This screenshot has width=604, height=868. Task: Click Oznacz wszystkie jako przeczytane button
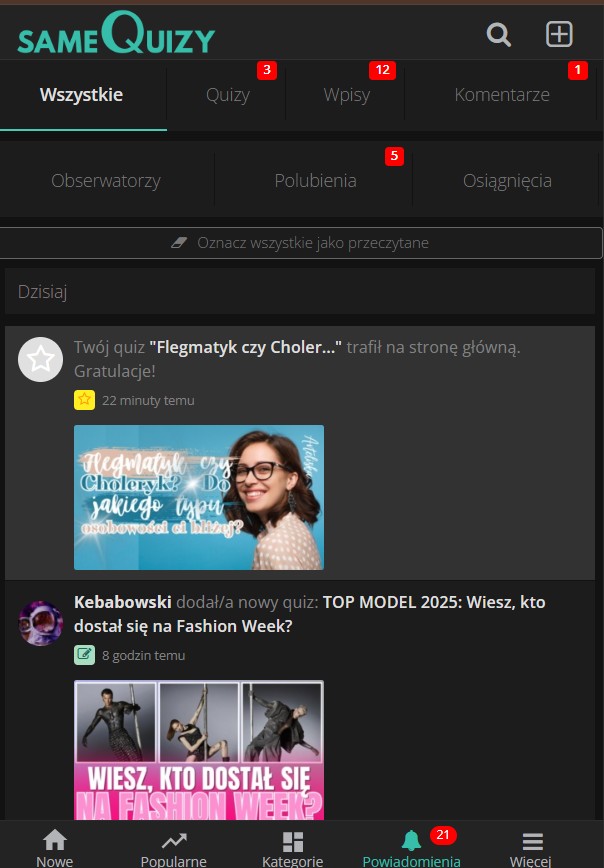coord(302,243)
